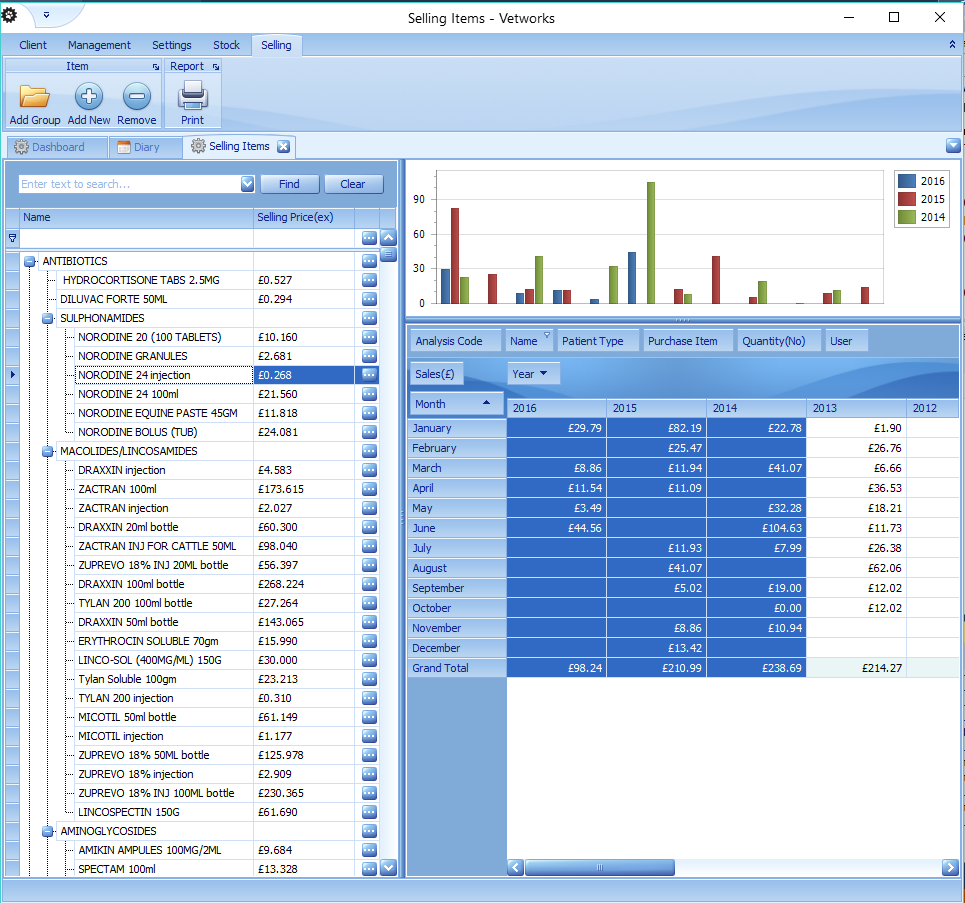This screenshot has height=903, width=965.
Task: Switch to the Stock ribbon tab
Action: (x=226, y=45)
